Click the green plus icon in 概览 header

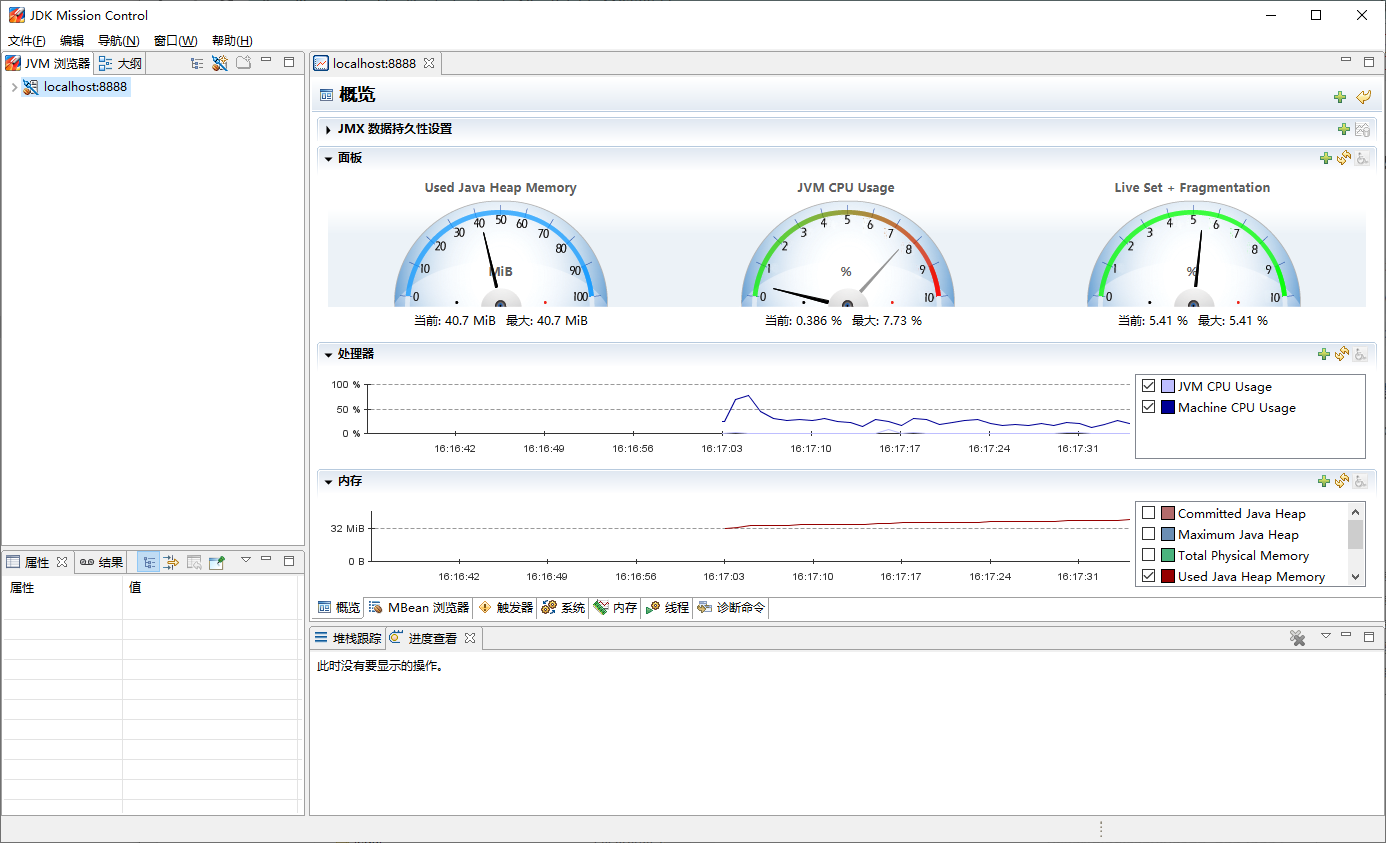1340,97
